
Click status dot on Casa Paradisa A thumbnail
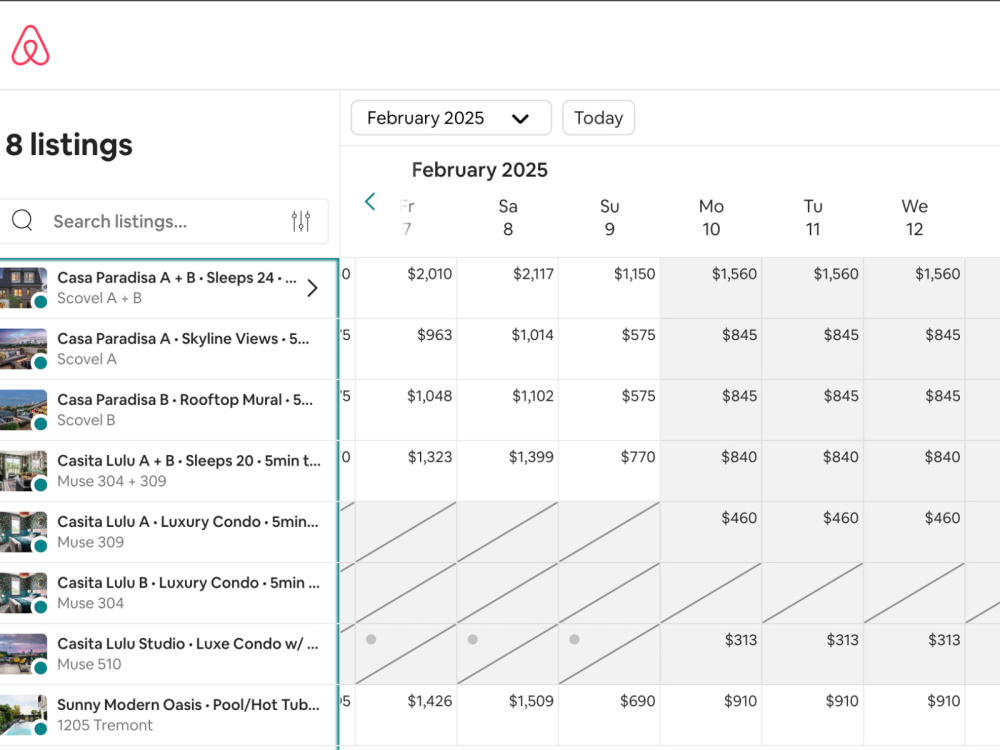pos(40,363)
